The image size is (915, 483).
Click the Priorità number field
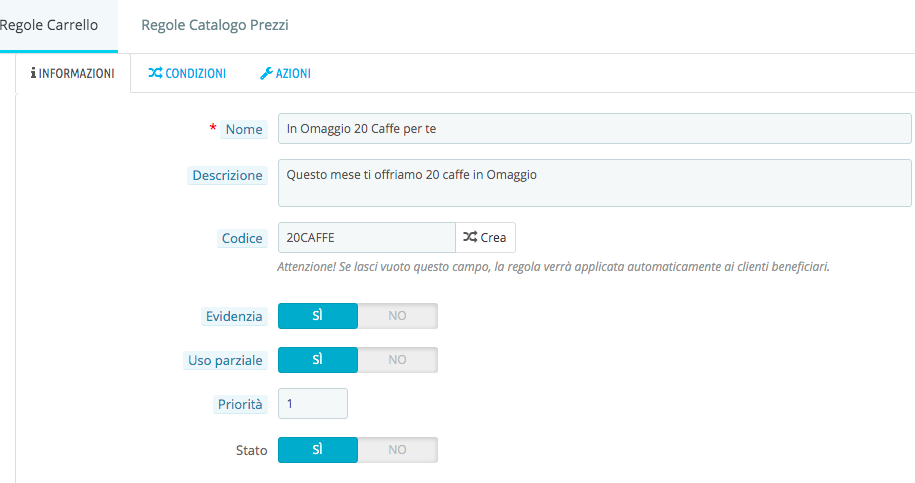(312, 404)
